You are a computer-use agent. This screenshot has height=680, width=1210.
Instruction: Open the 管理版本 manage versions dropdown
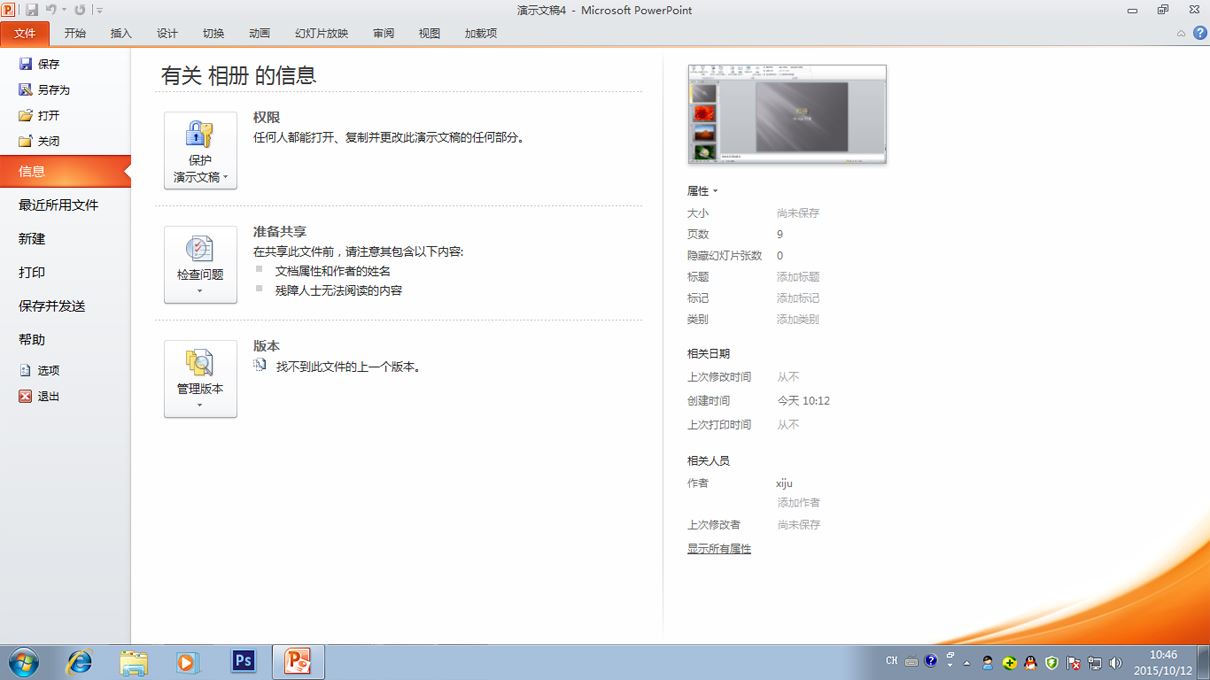point(200,379)
